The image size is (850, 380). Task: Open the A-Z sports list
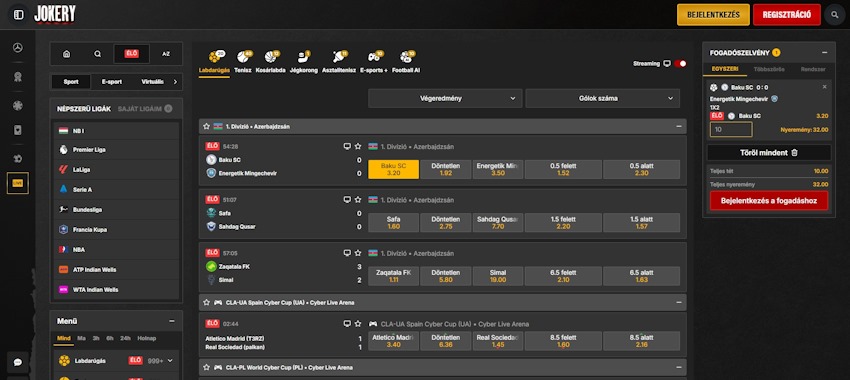tap(166, 54)
